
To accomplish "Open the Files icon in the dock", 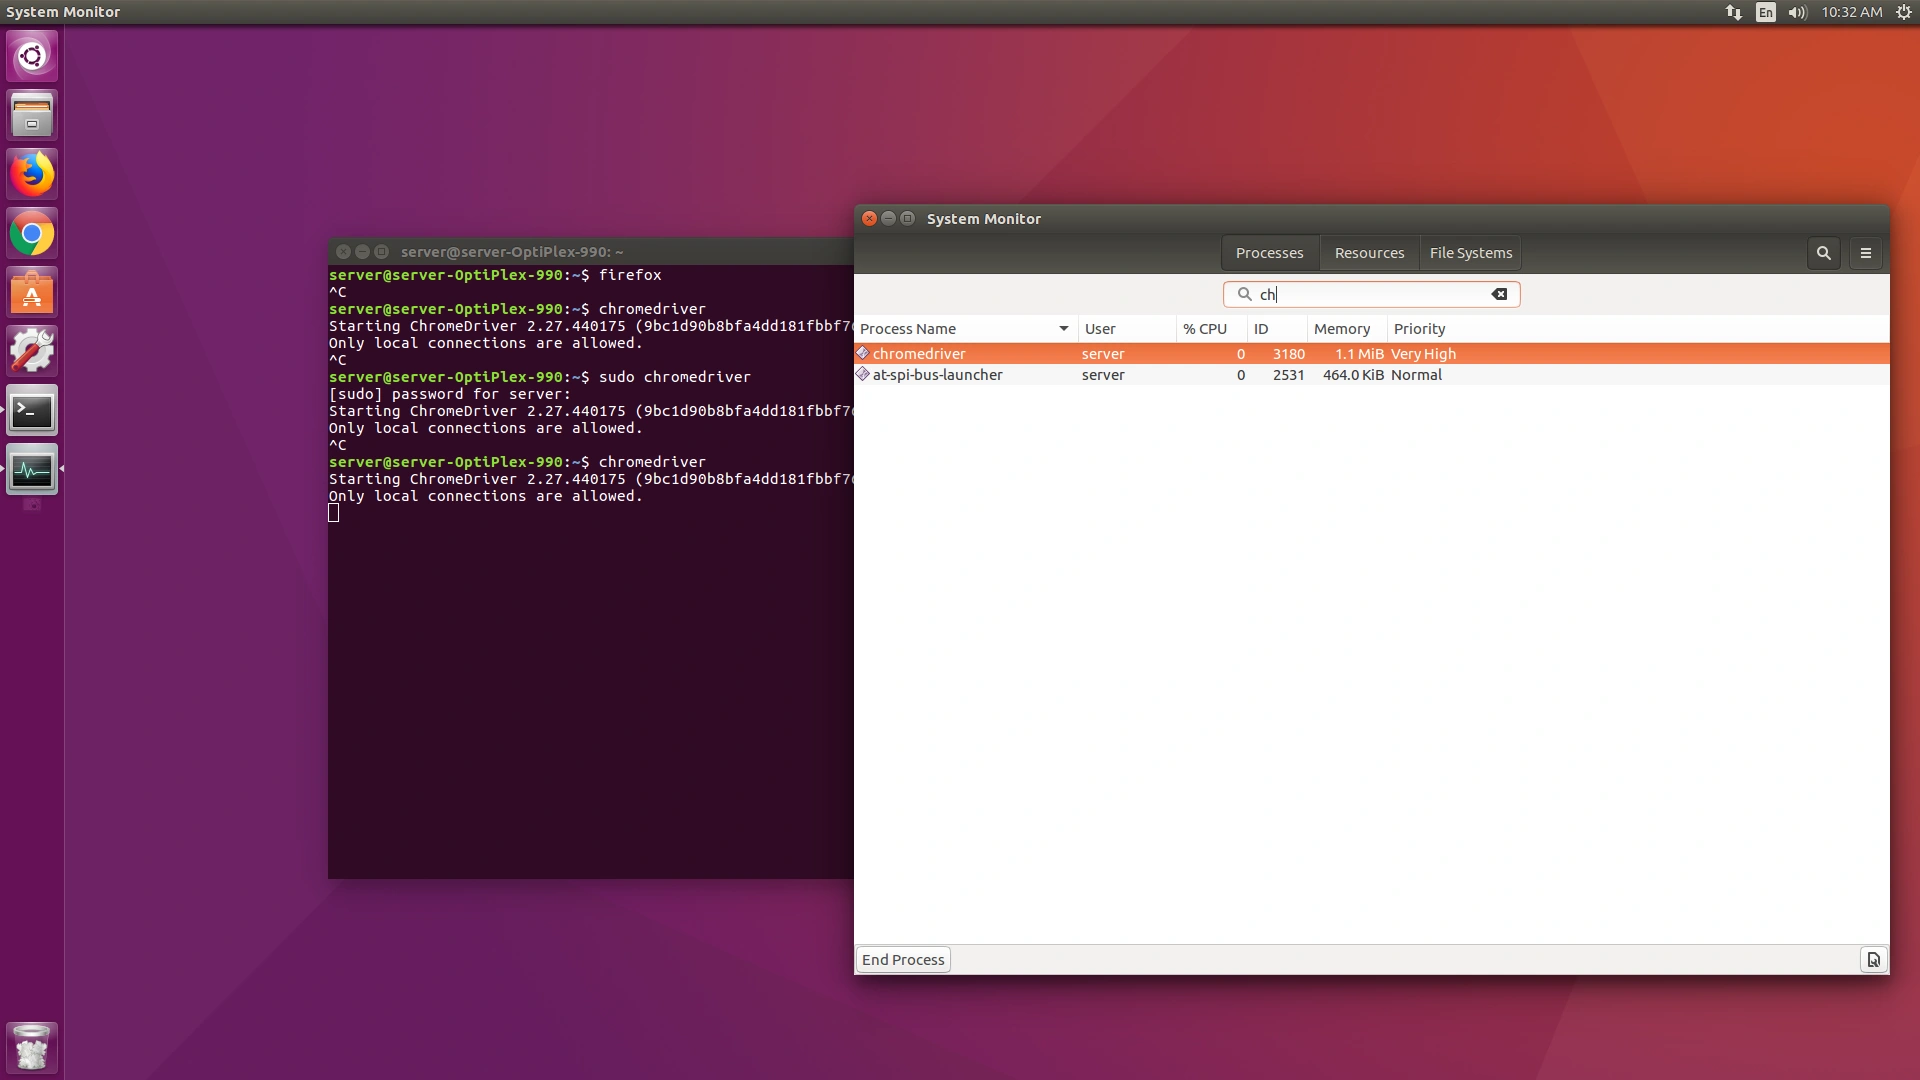I will coord(32,114).
